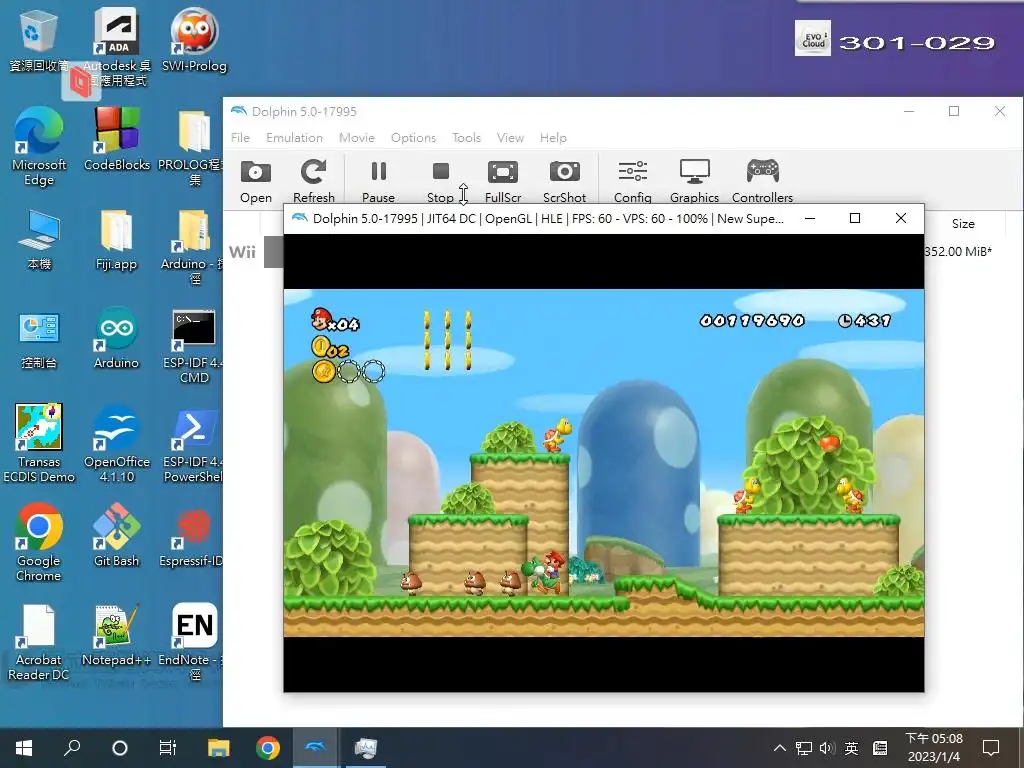Screen dimensions: 1024x768
Task: Select the Notepad++ desktop icon
Action: tap(116, 635)
